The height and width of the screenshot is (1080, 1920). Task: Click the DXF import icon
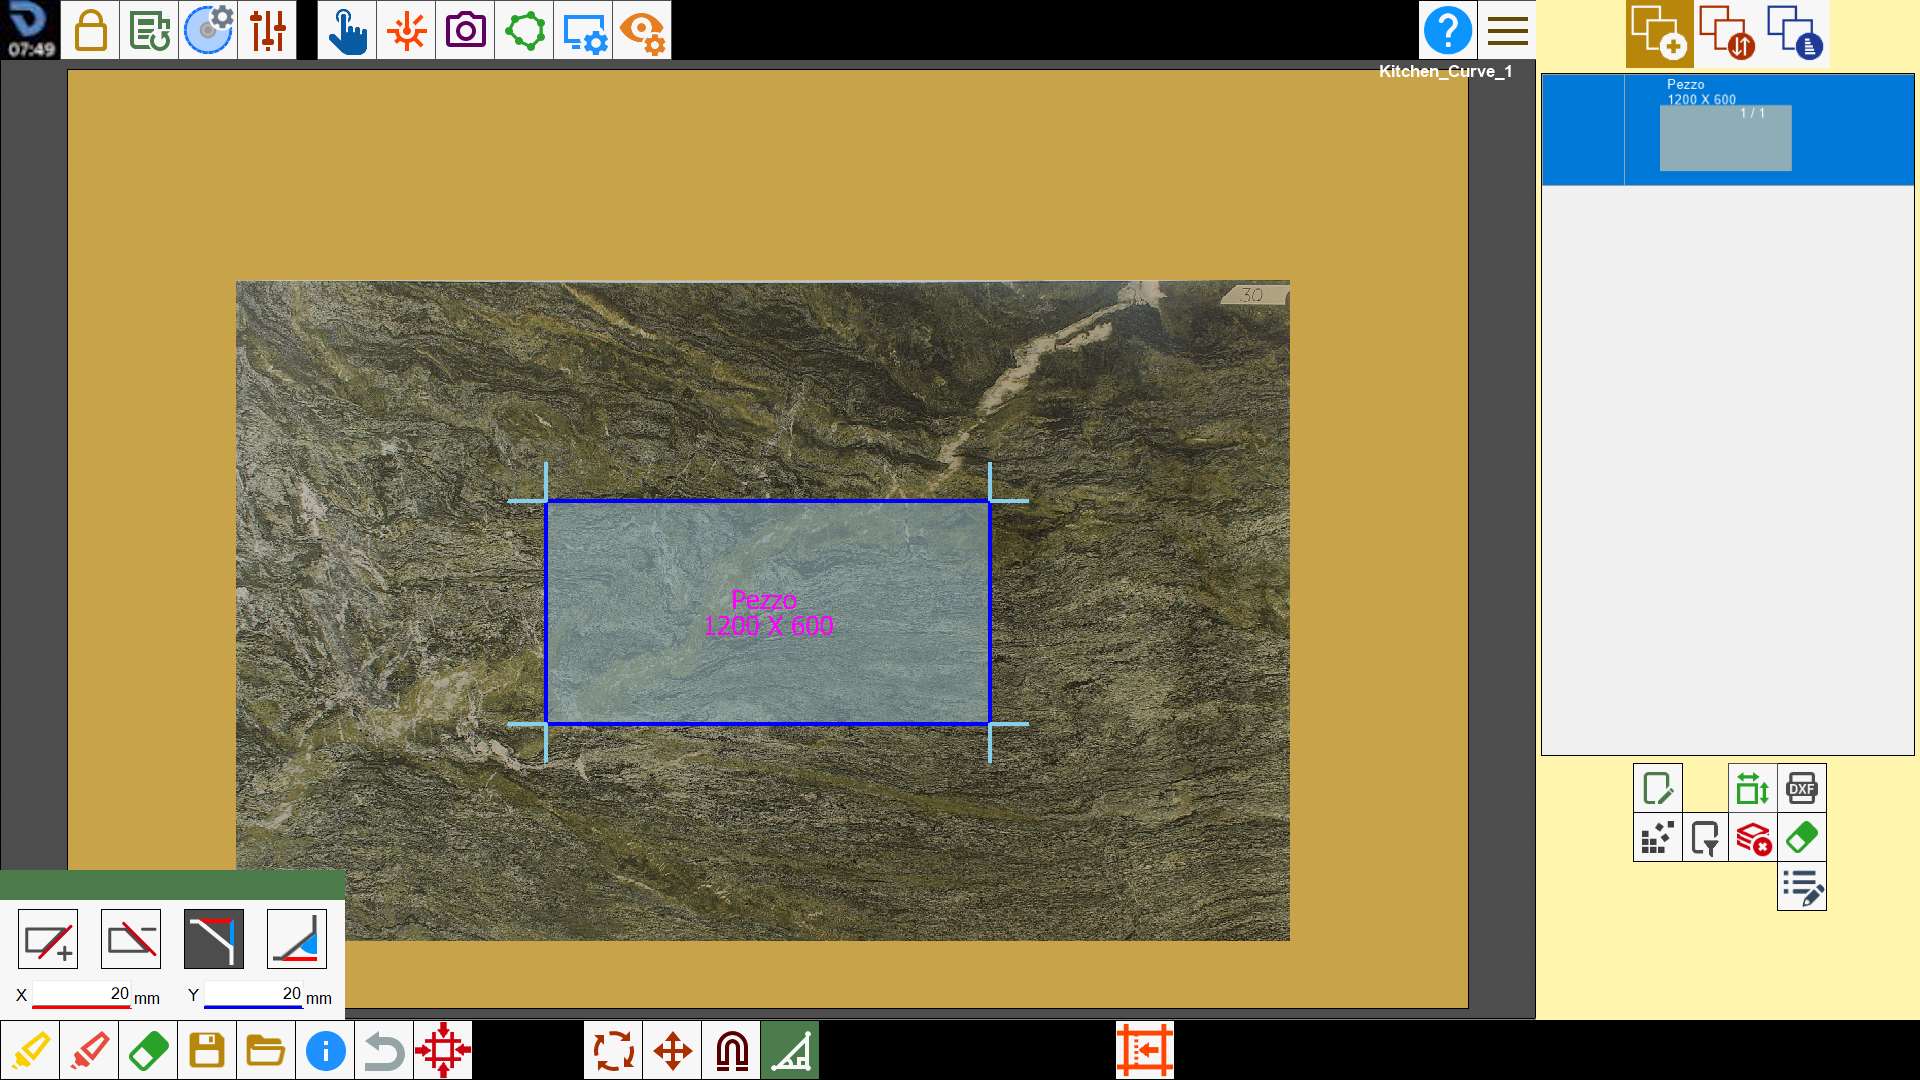1801,788
